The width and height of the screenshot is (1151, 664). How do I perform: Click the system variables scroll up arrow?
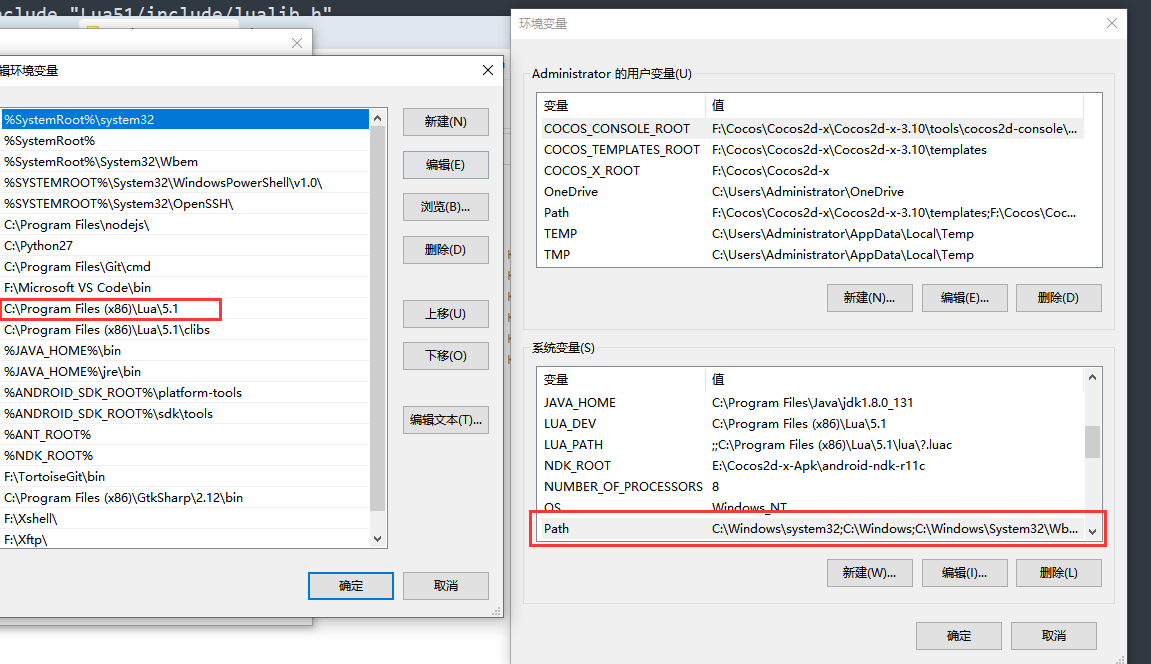click(1092, 377)
